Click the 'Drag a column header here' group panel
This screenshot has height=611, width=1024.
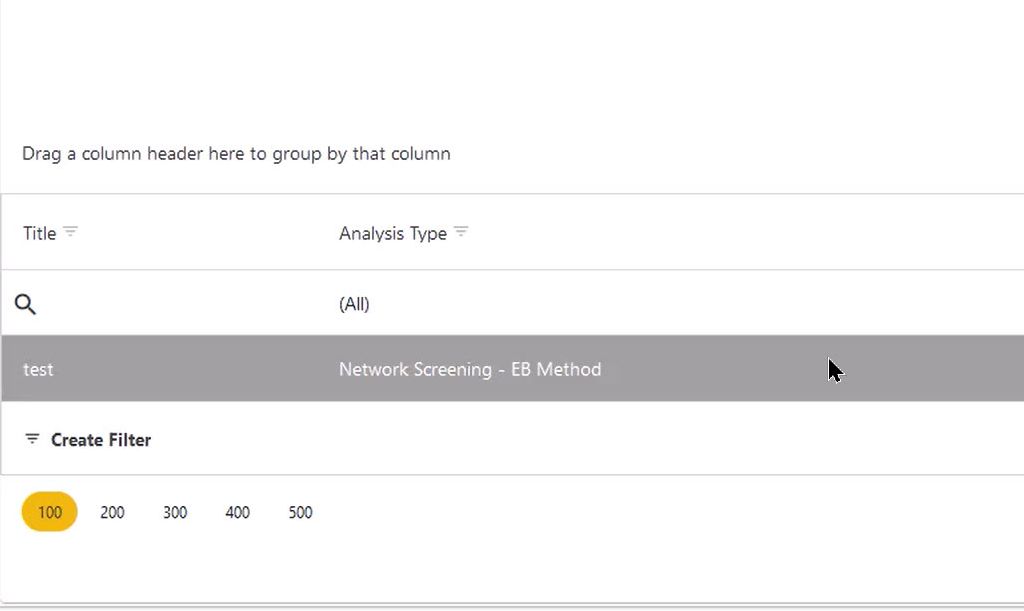pyautogui.click(x=236, y=154)
